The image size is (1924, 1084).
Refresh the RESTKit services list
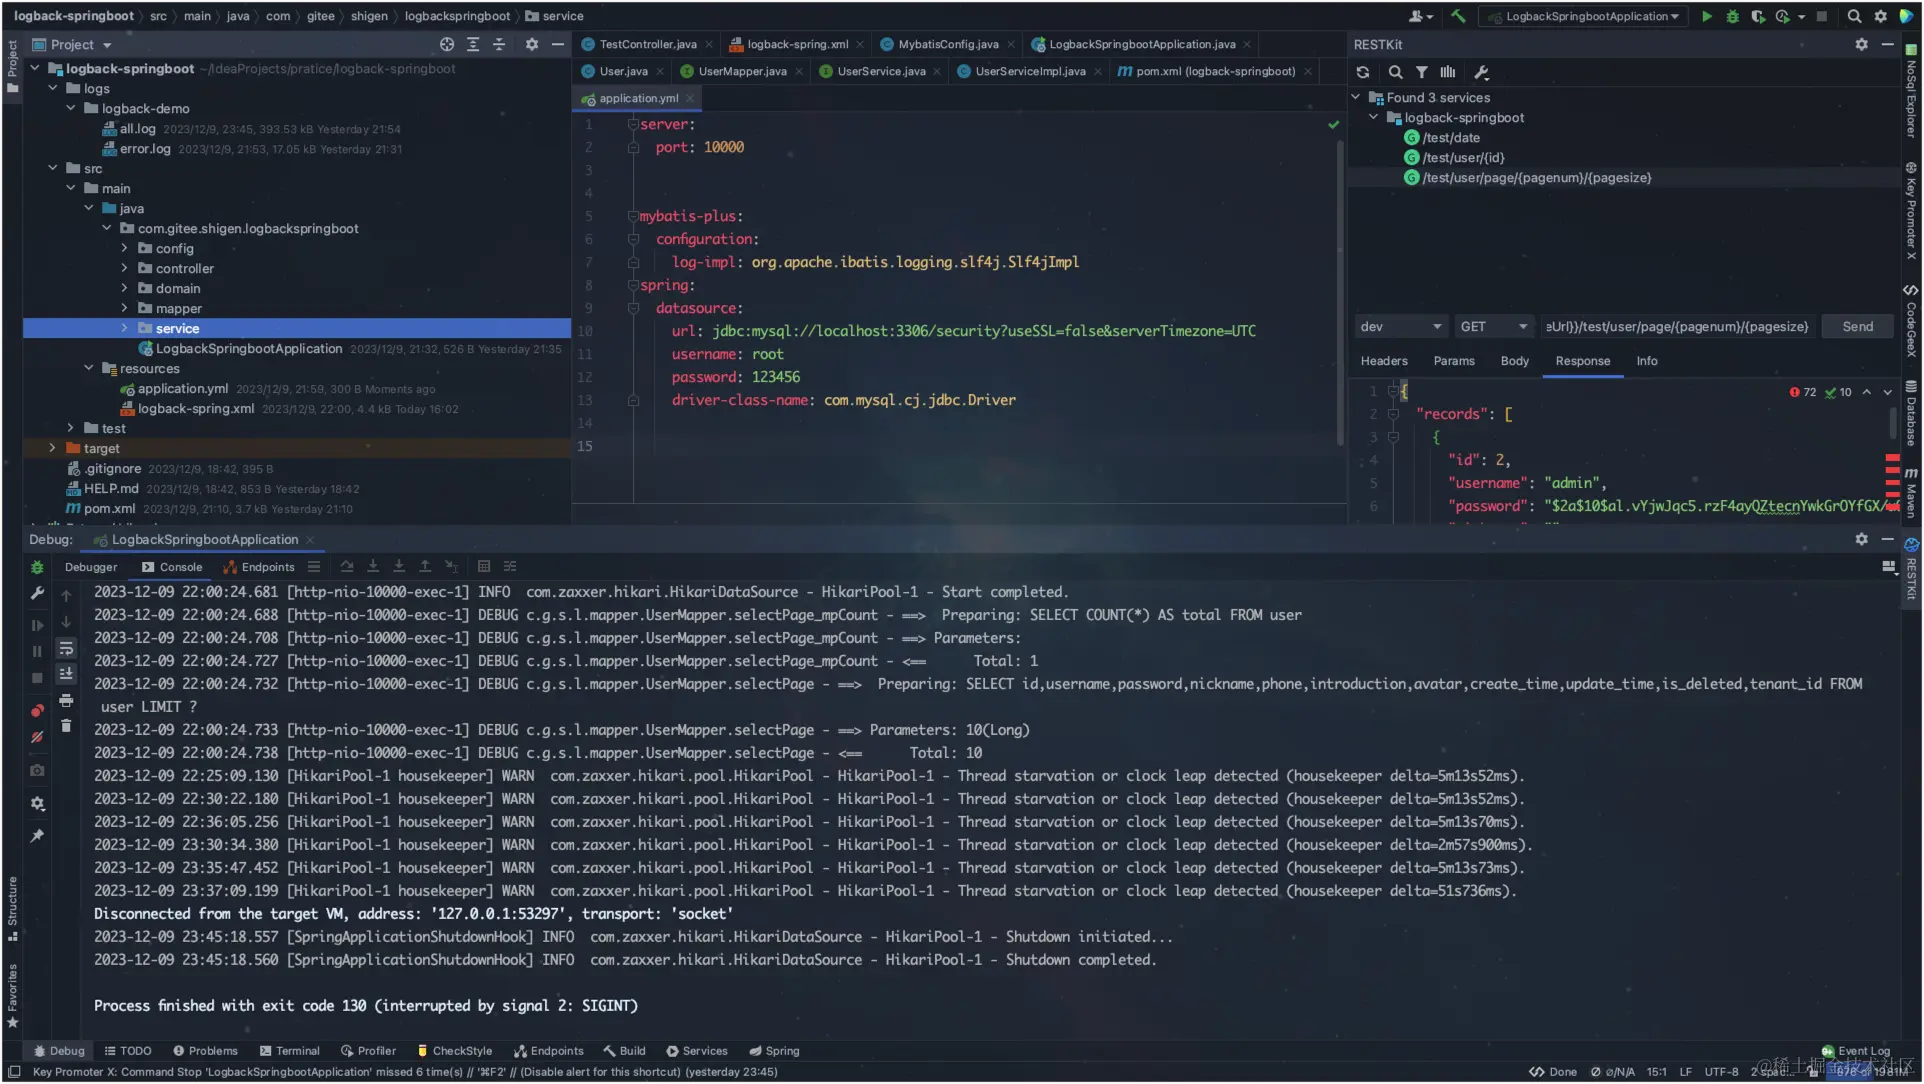pos(1363,72)
